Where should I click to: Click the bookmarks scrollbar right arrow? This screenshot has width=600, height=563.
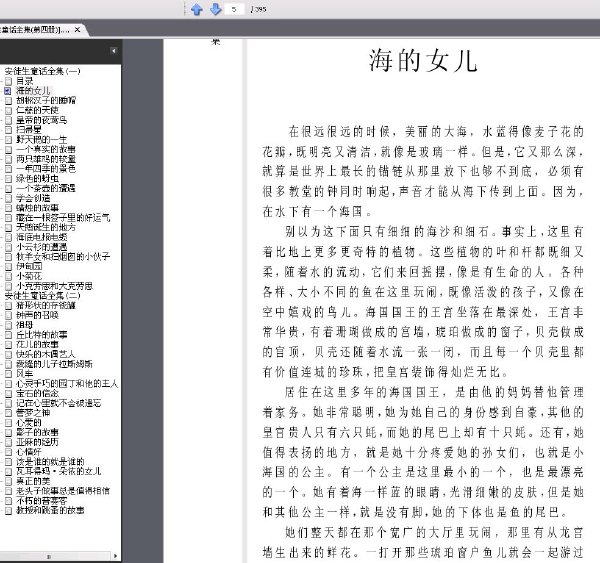pos(116,556)
